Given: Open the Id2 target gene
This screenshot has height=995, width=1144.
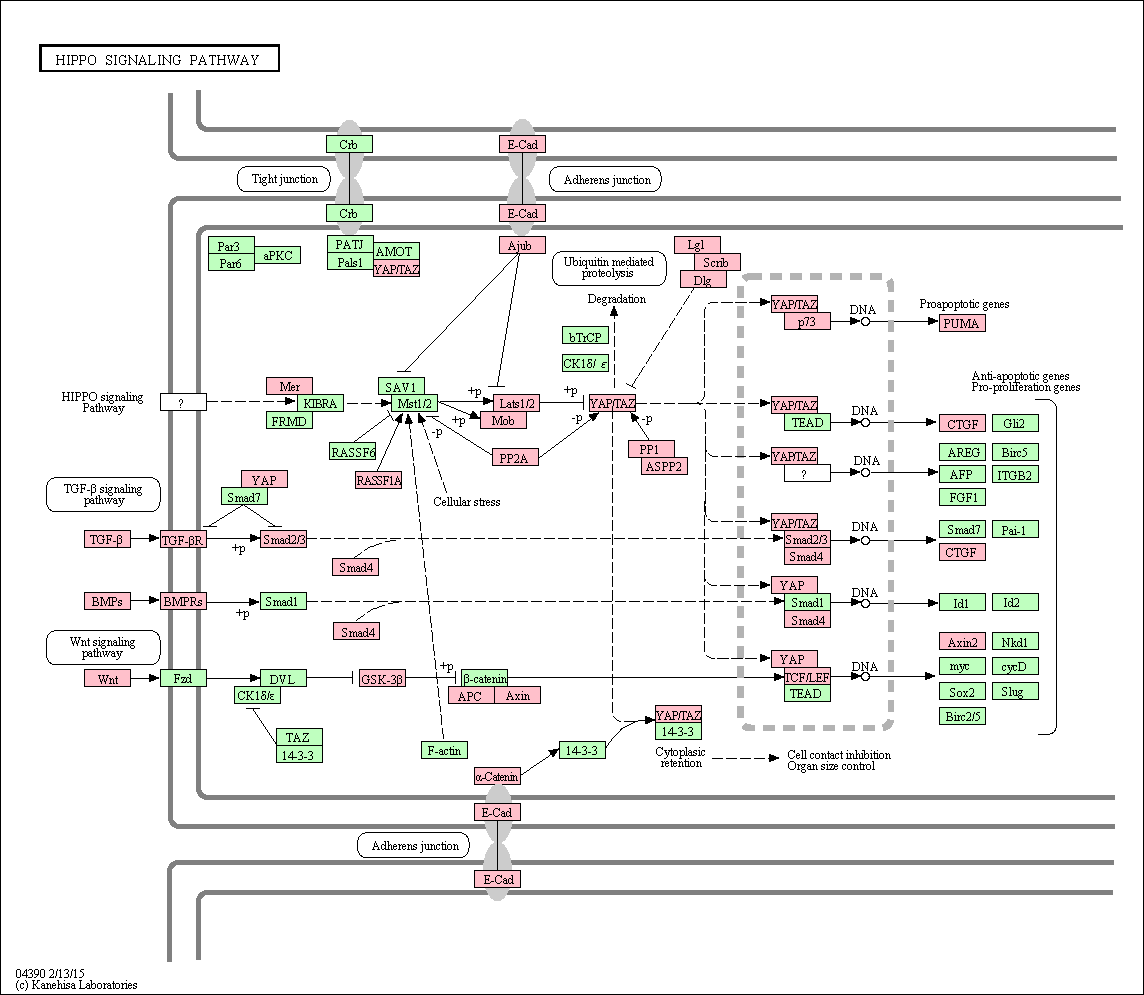Looking at the screenshot, I should [1016, 603].
